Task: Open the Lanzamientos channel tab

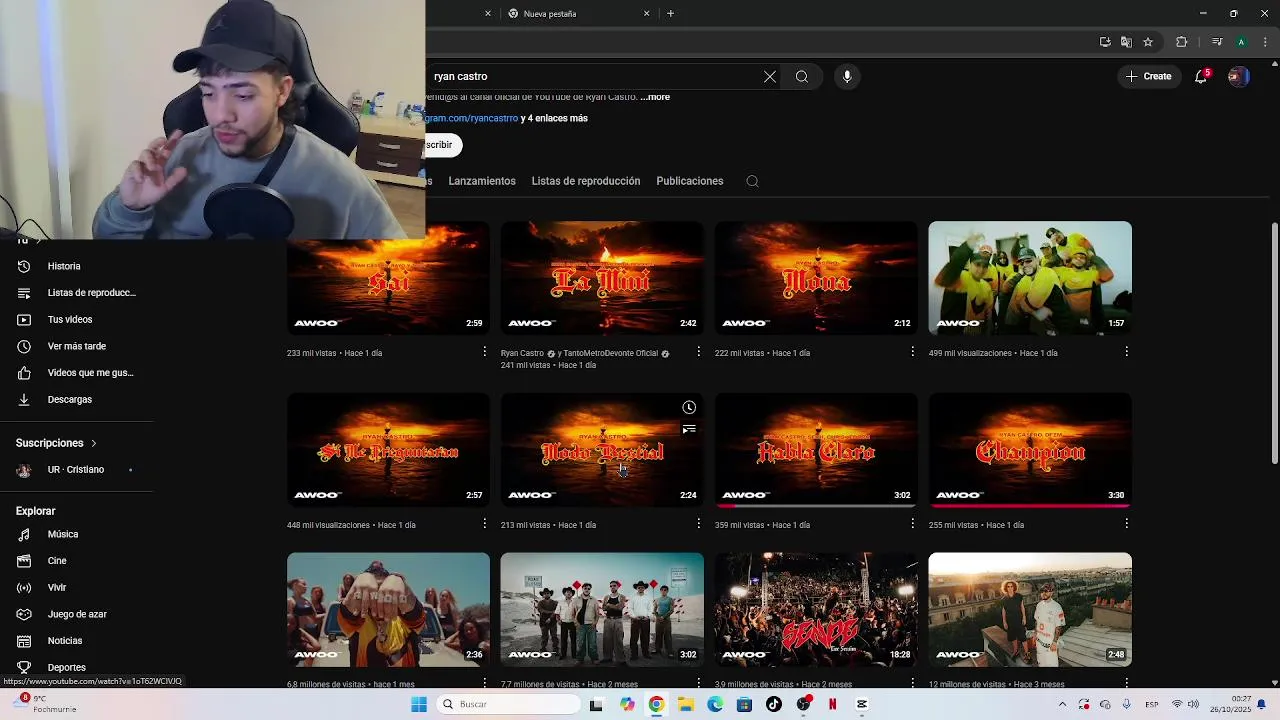Action: [x=482, y=181]
